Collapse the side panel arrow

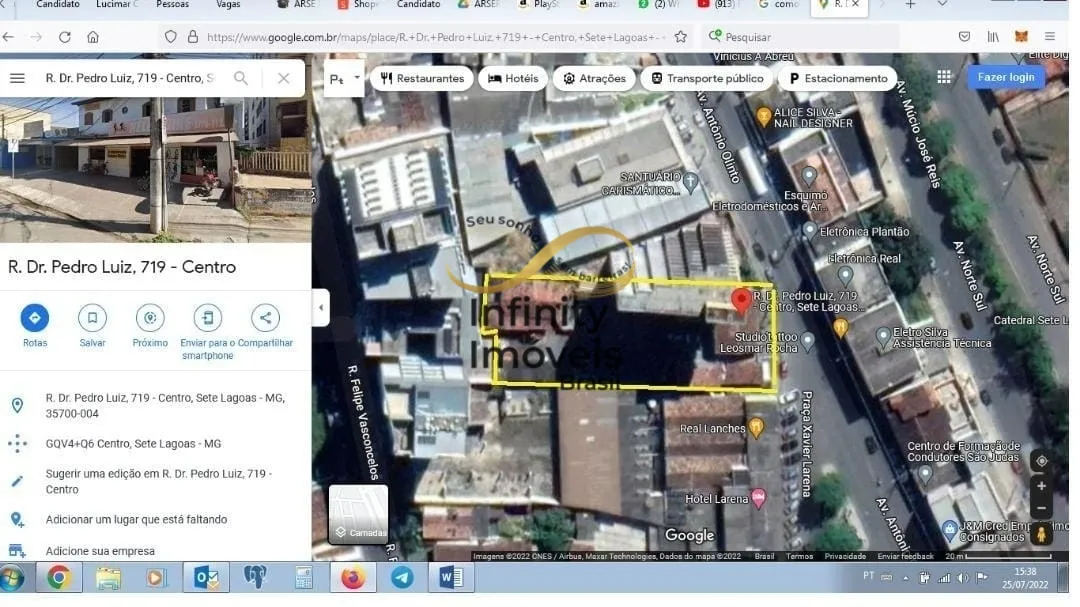click(x=321, y=307)
